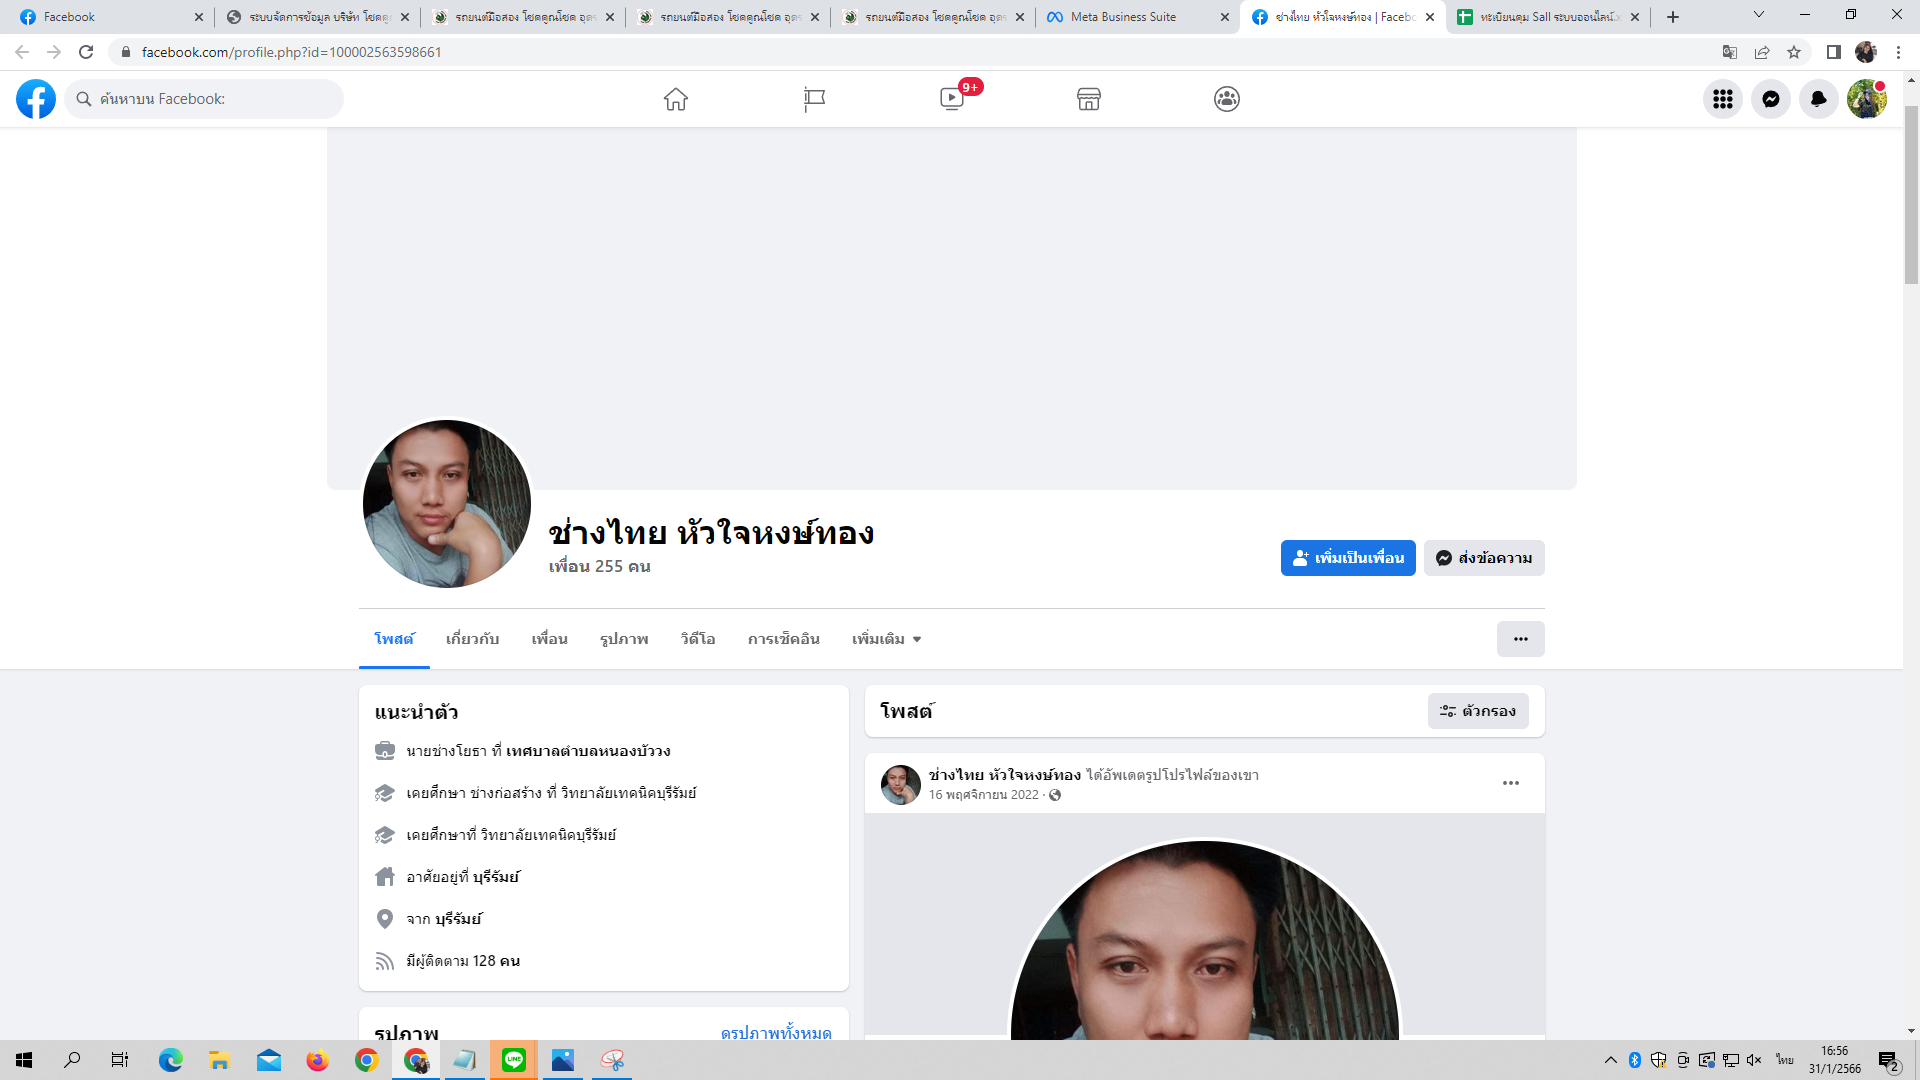Viewport: 1920px width, 1080px height.
Task: Open profile options three-dots button
Action: (1520, 639)
